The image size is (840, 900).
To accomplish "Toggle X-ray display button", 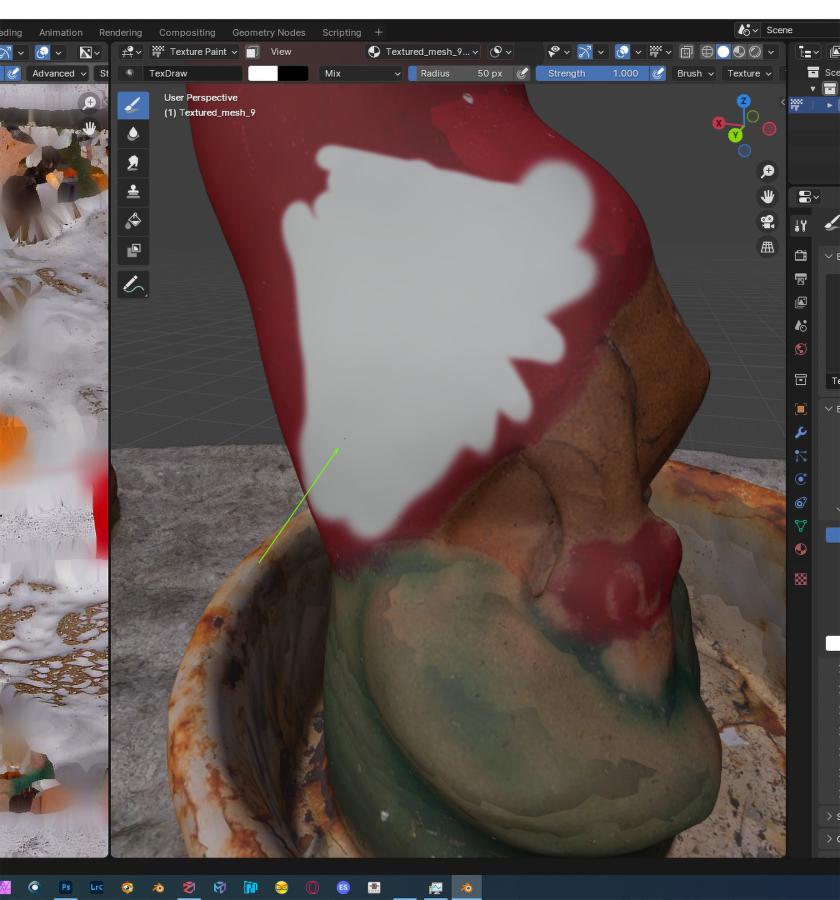I will (686, 52).
